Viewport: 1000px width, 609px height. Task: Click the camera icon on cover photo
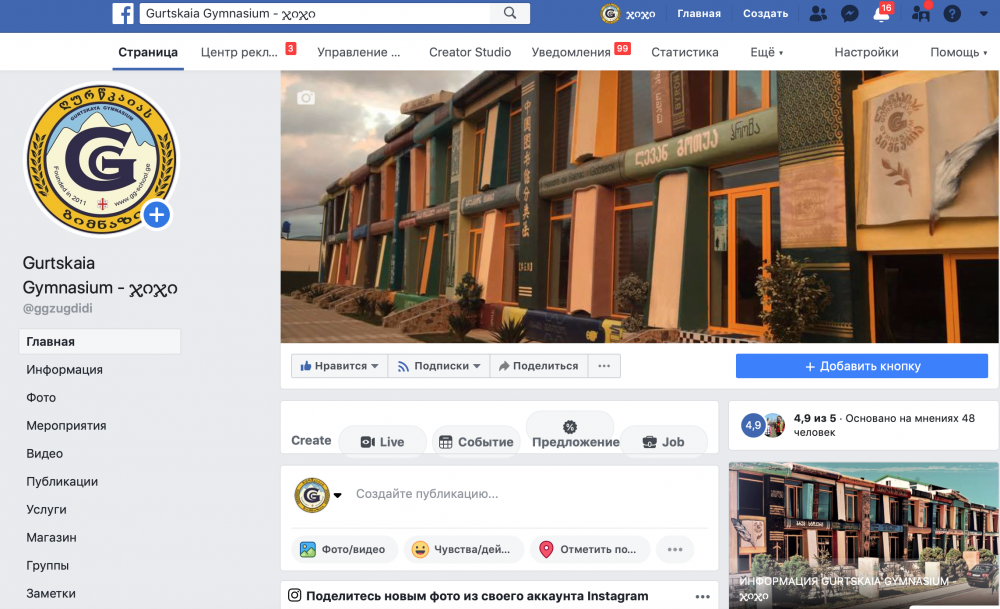305,97
